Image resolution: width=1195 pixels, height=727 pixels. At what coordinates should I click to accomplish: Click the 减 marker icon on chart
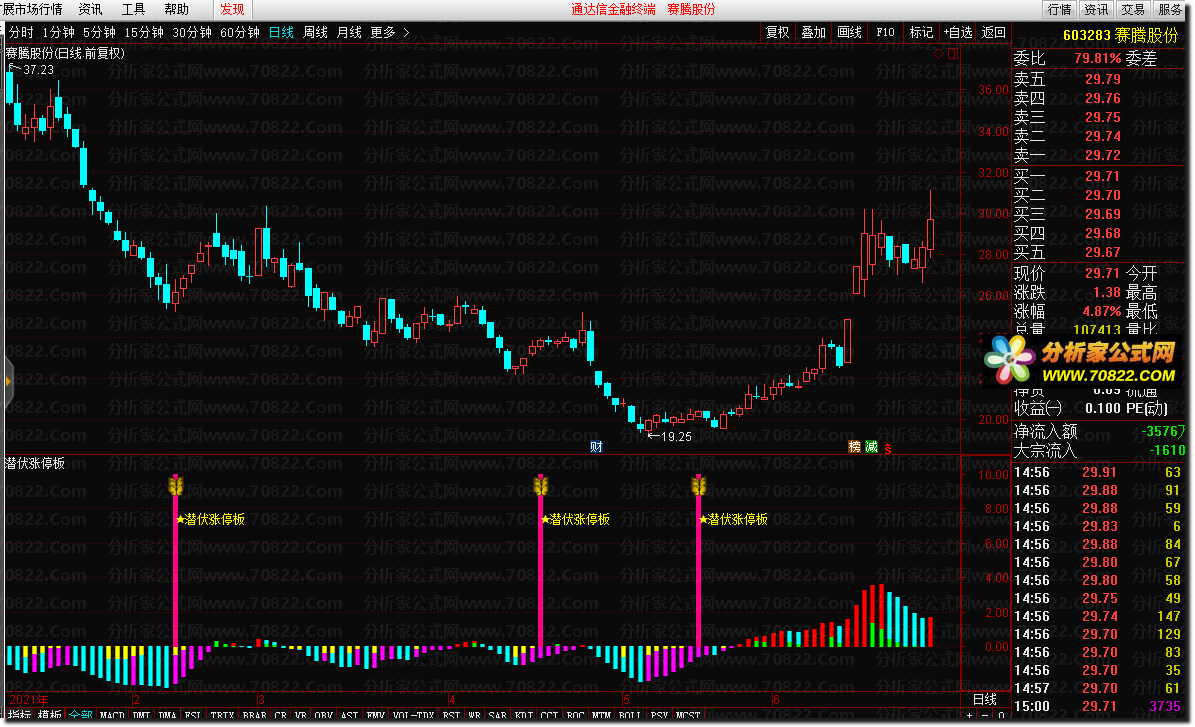click(x=871, y=447)
